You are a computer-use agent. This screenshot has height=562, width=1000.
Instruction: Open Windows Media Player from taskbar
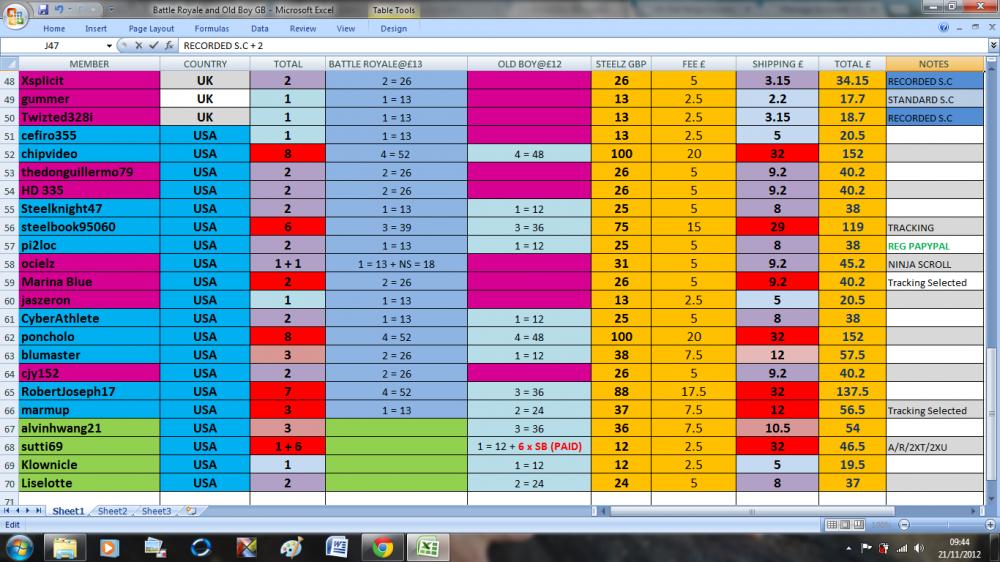(x=109, y=547)
